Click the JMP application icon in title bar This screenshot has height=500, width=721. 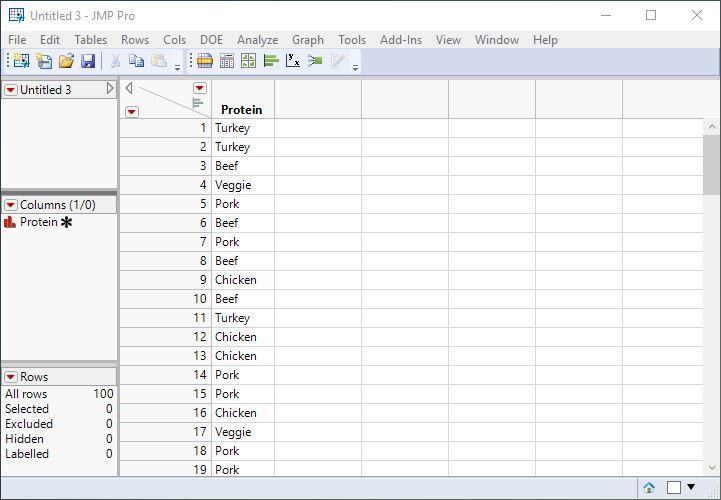tap(17, 15)
